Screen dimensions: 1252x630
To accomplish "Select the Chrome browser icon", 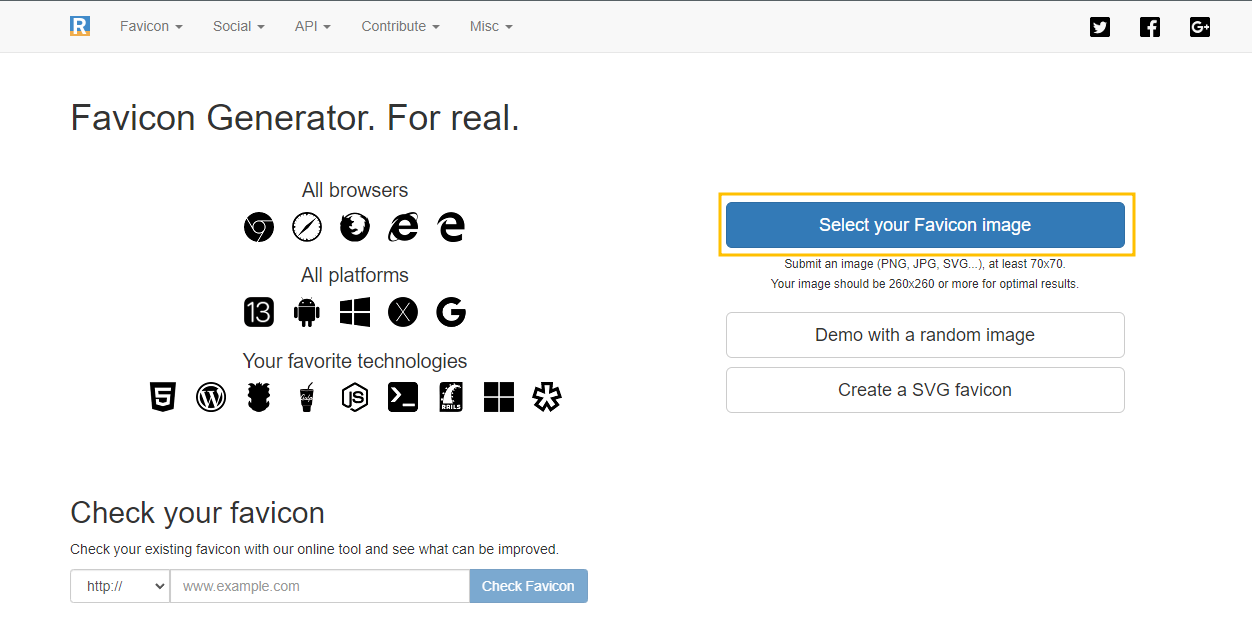I will coord(258,227).
